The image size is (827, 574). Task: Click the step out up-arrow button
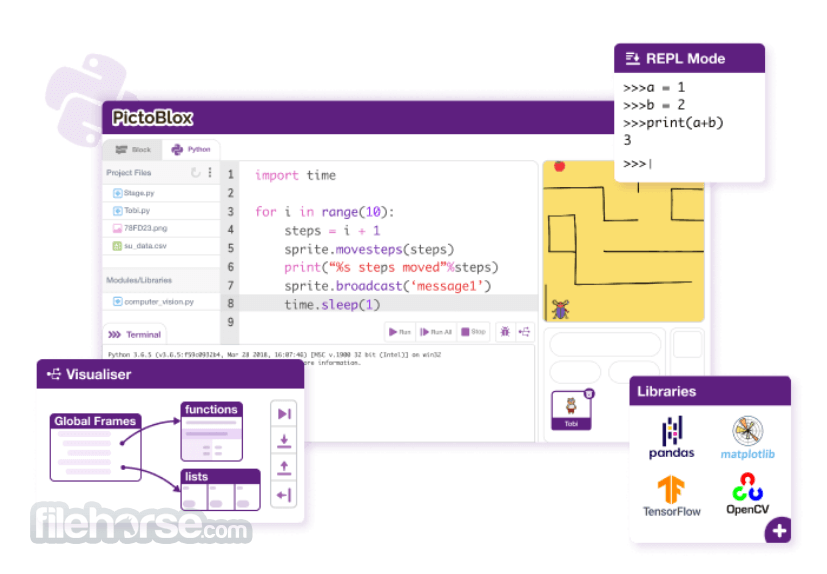click(284, 467)
